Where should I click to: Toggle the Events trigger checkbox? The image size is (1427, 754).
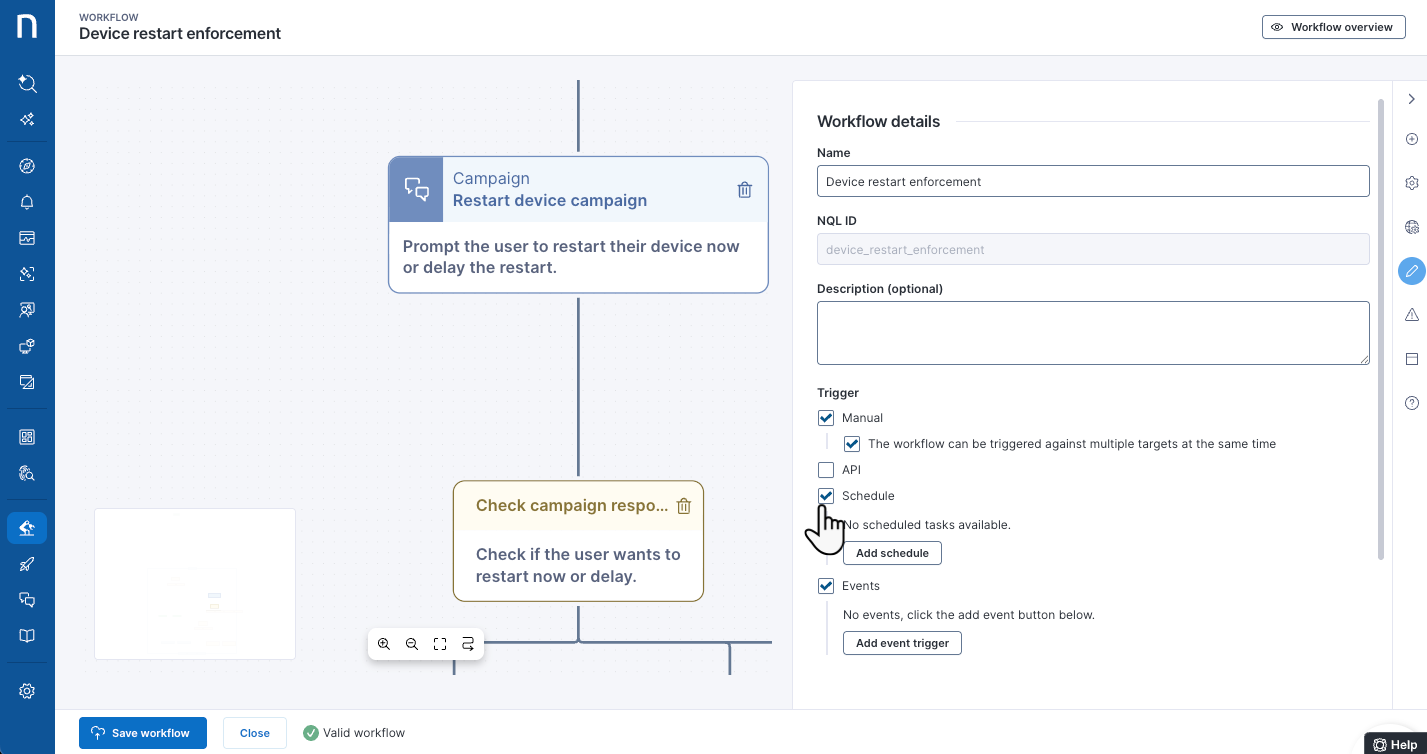click(x=826, y=586)
